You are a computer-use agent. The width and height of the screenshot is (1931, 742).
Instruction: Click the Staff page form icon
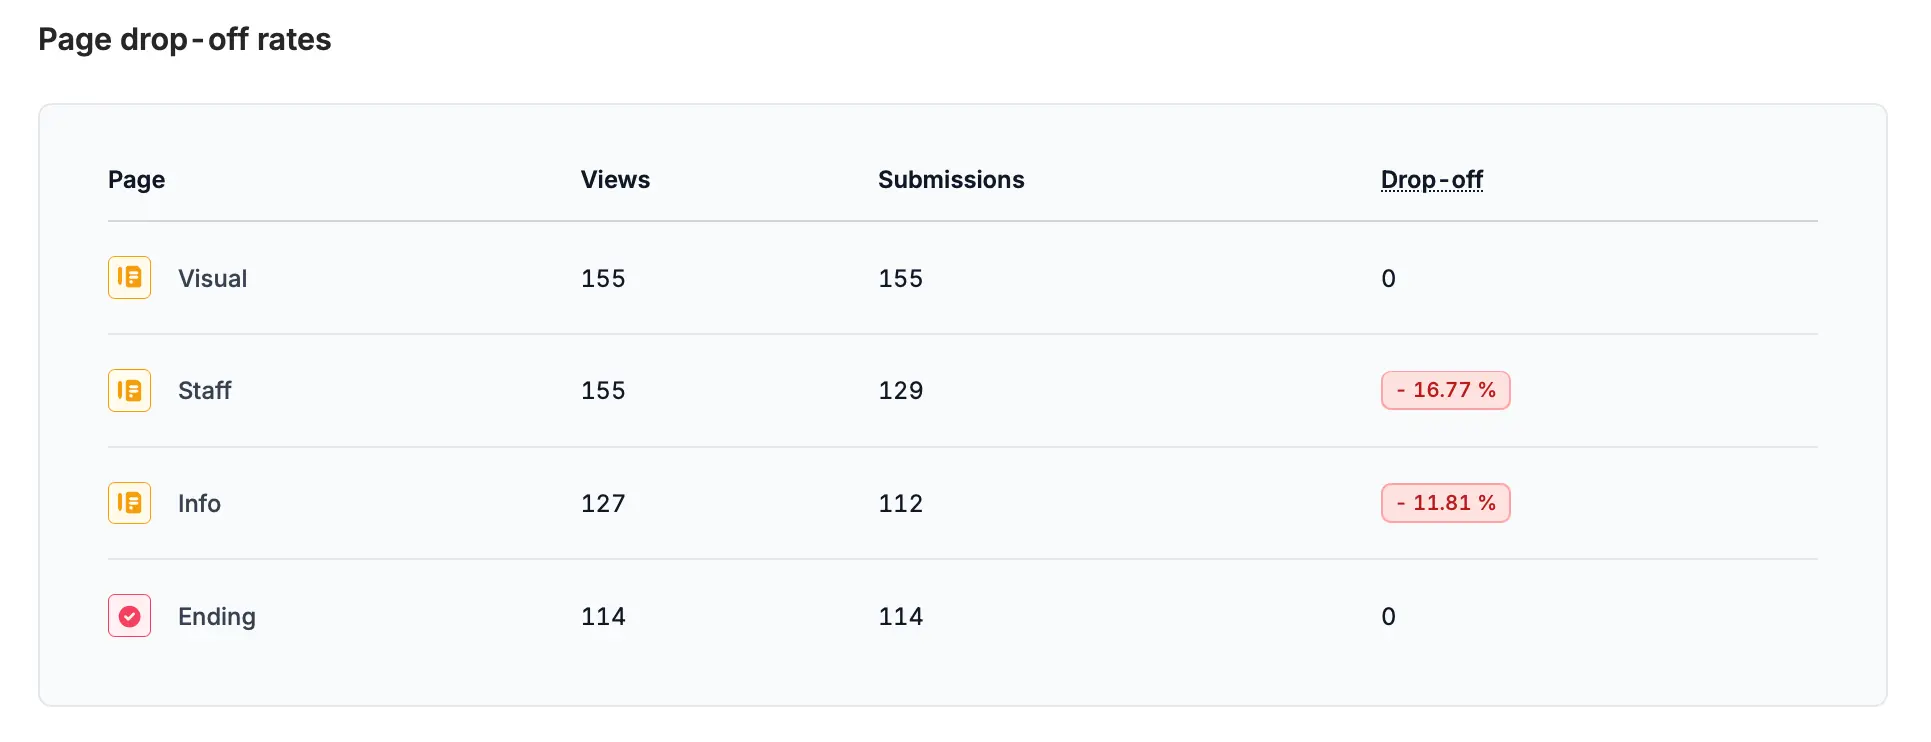click(129, 390)
